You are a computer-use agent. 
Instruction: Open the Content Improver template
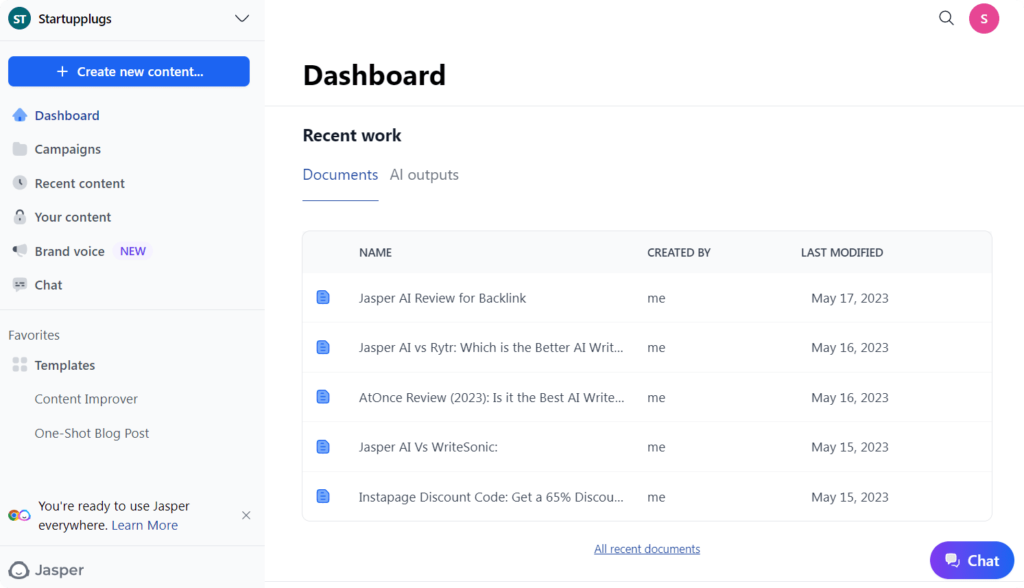click(86, 399)
